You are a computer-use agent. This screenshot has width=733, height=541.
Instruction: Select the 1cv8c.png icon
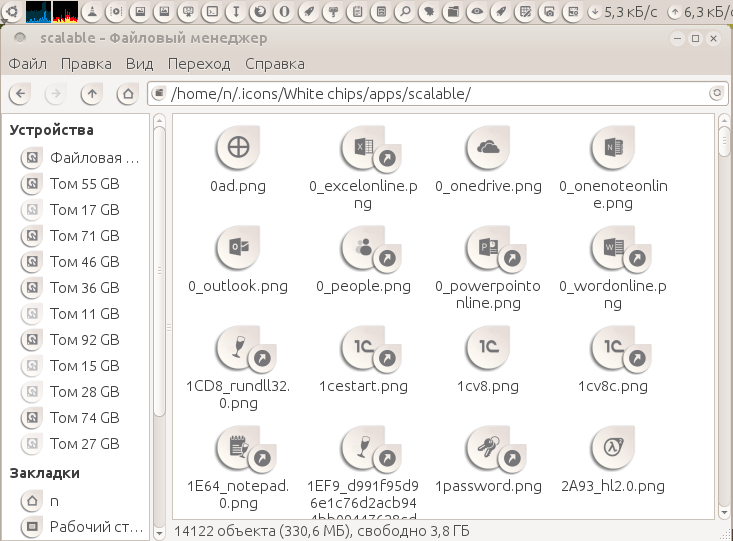[614, 348]
